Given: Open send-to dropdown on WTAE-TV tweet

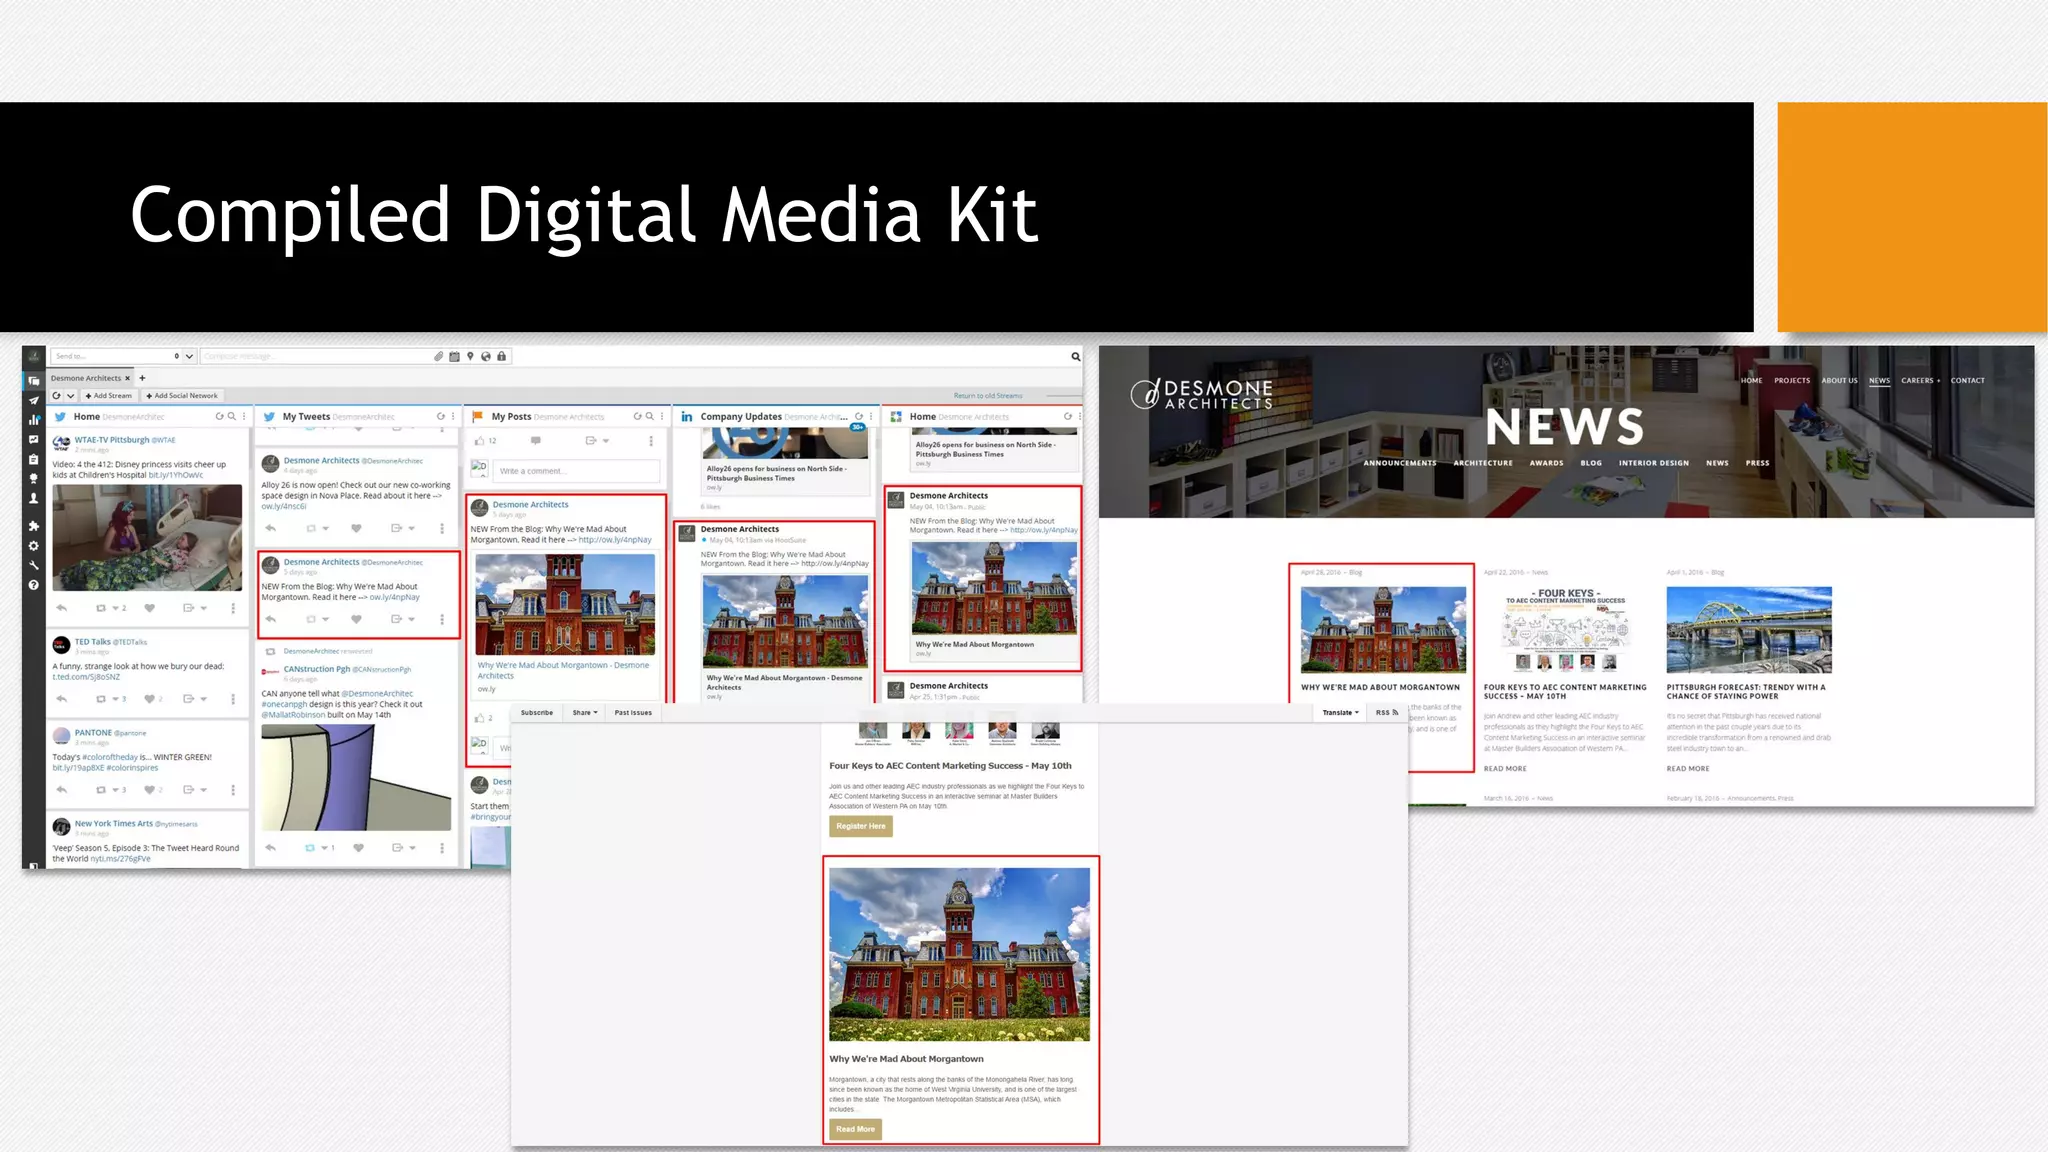Looking at the screenshot, I should coord(203,608).
